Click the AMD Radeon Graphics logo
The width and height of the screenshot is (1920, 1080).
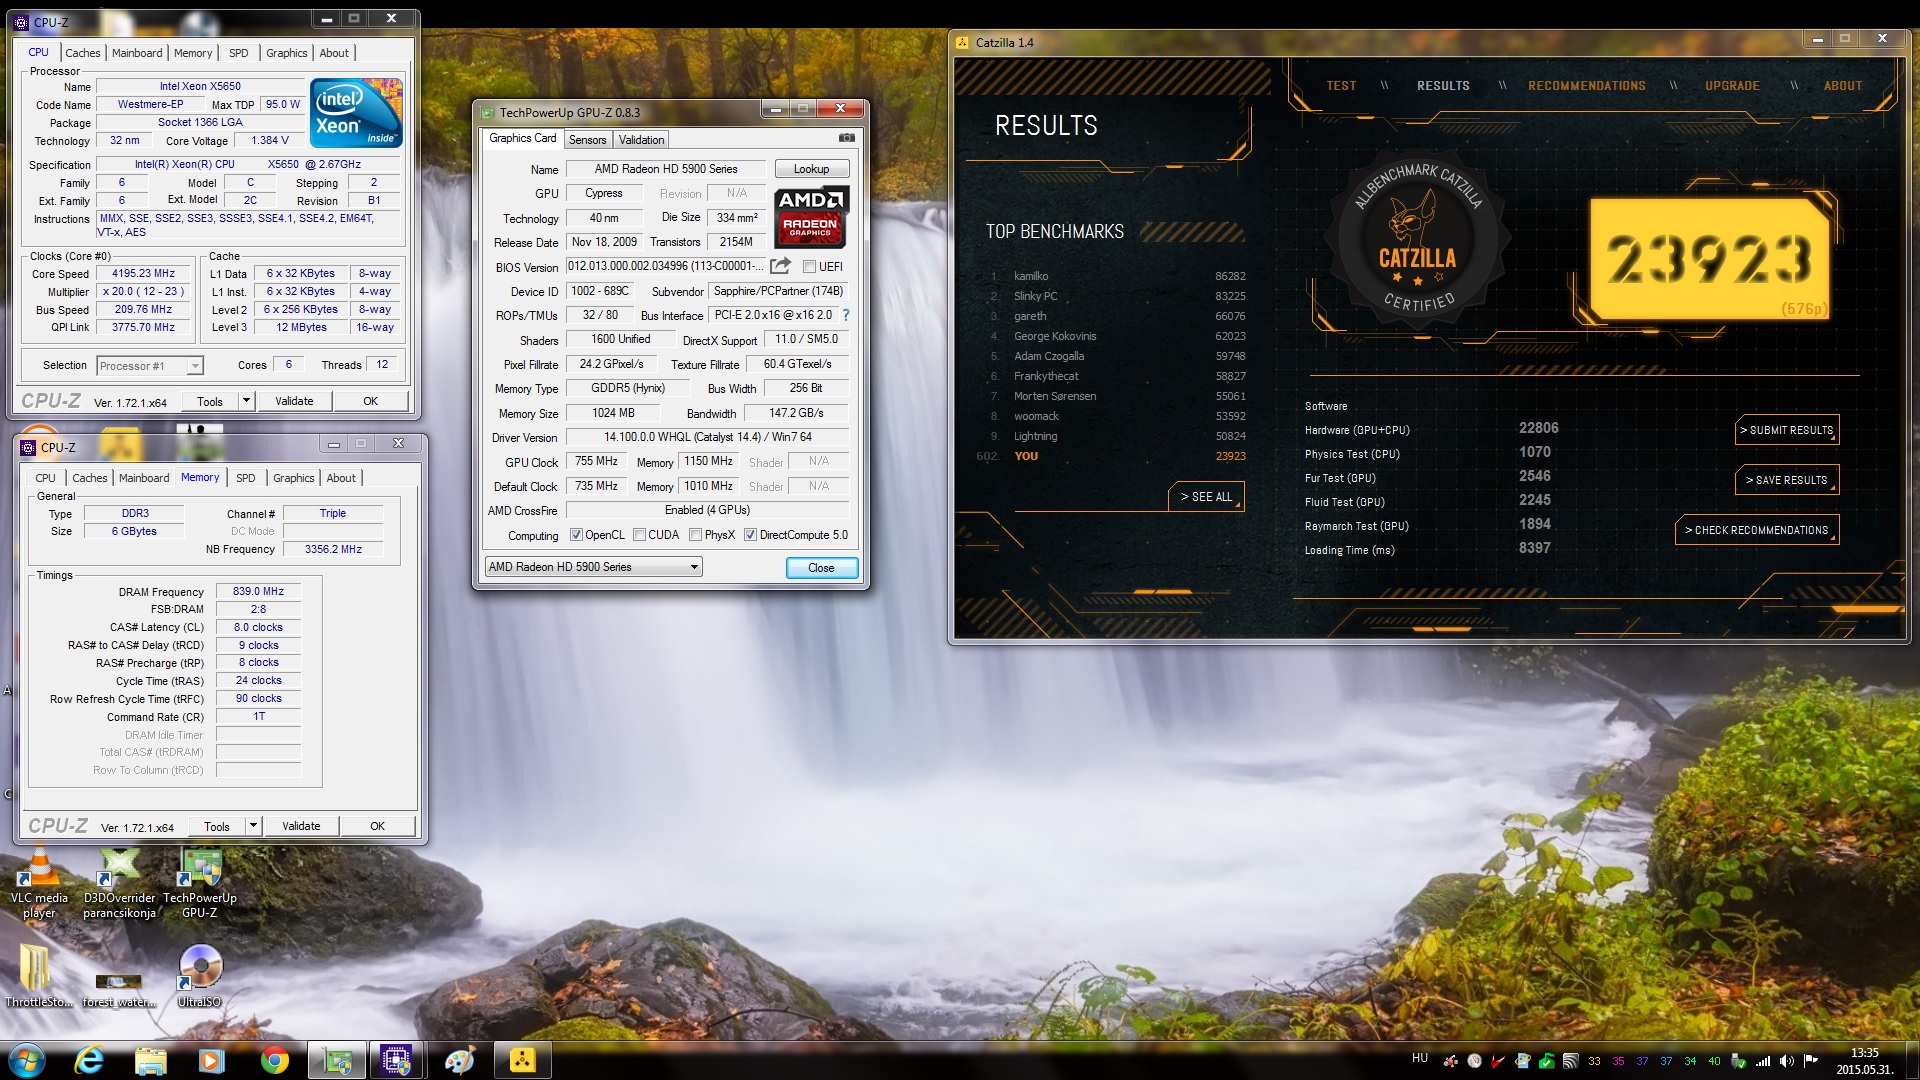[811, 216]
